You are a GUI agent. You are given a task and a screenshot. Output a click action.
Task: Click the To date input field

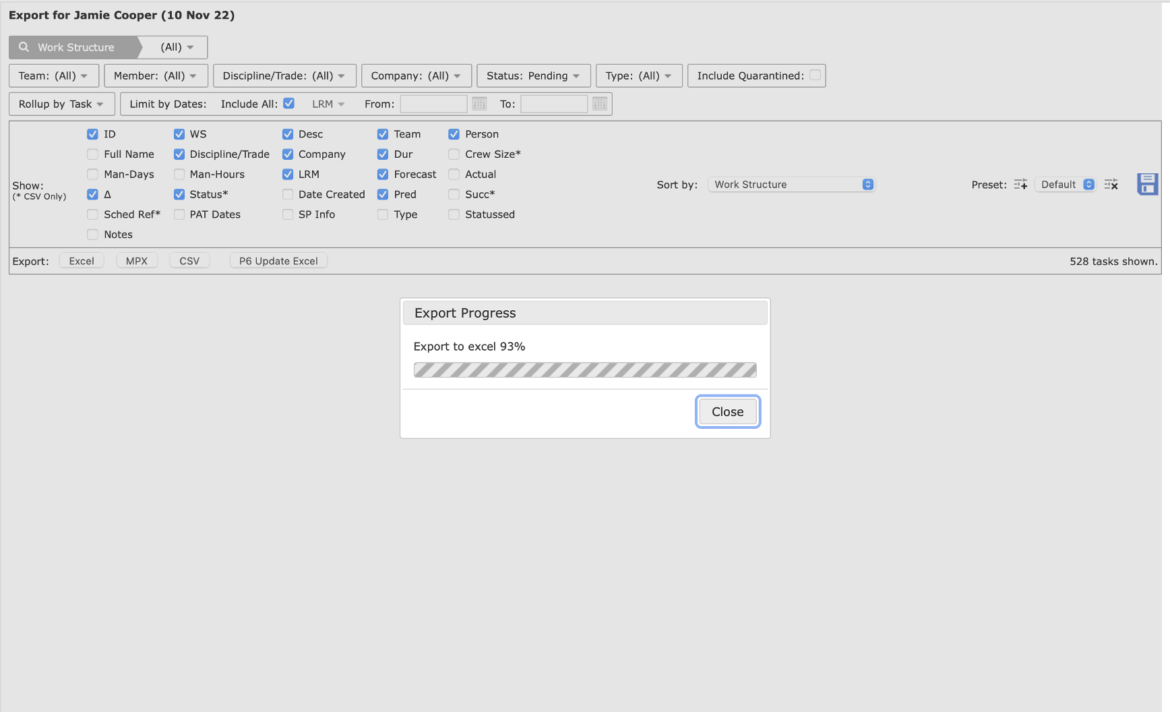point(554,104)
